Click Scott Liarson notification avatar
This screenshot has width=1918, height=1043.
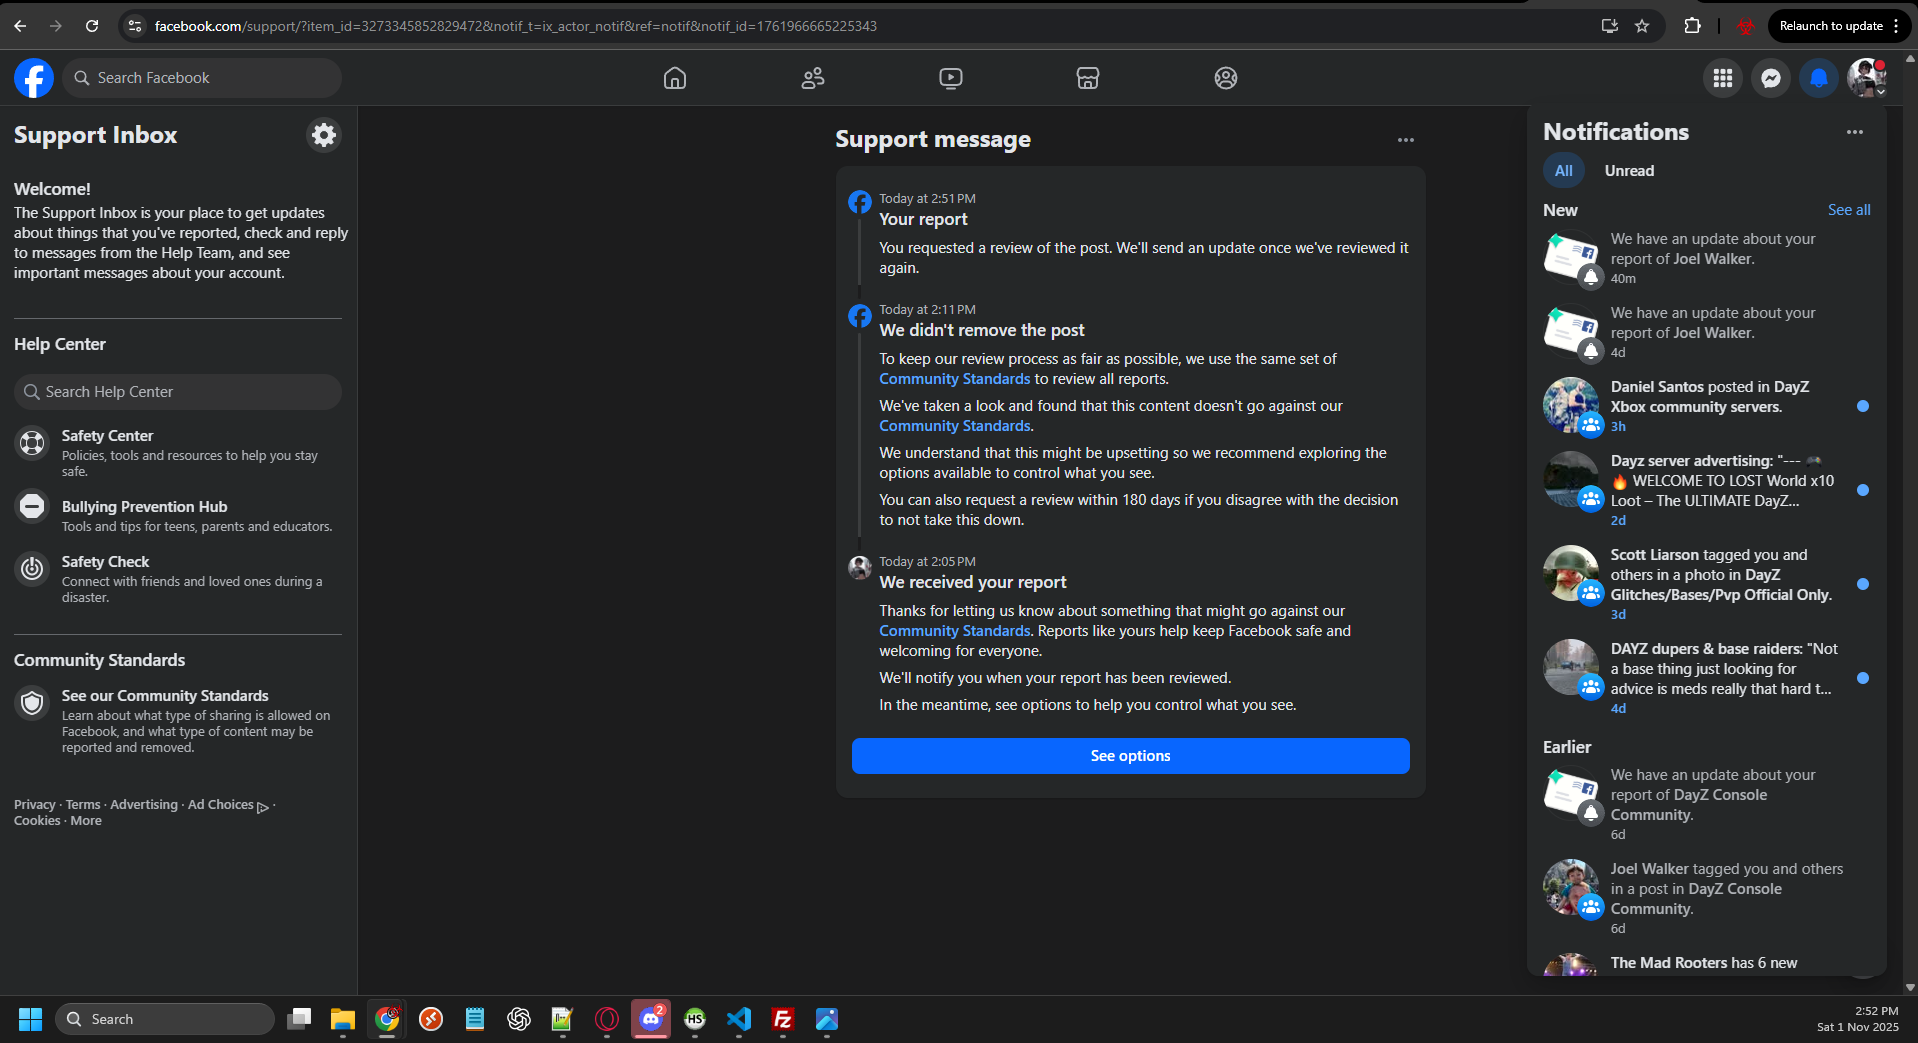[x=1571, y=573]
